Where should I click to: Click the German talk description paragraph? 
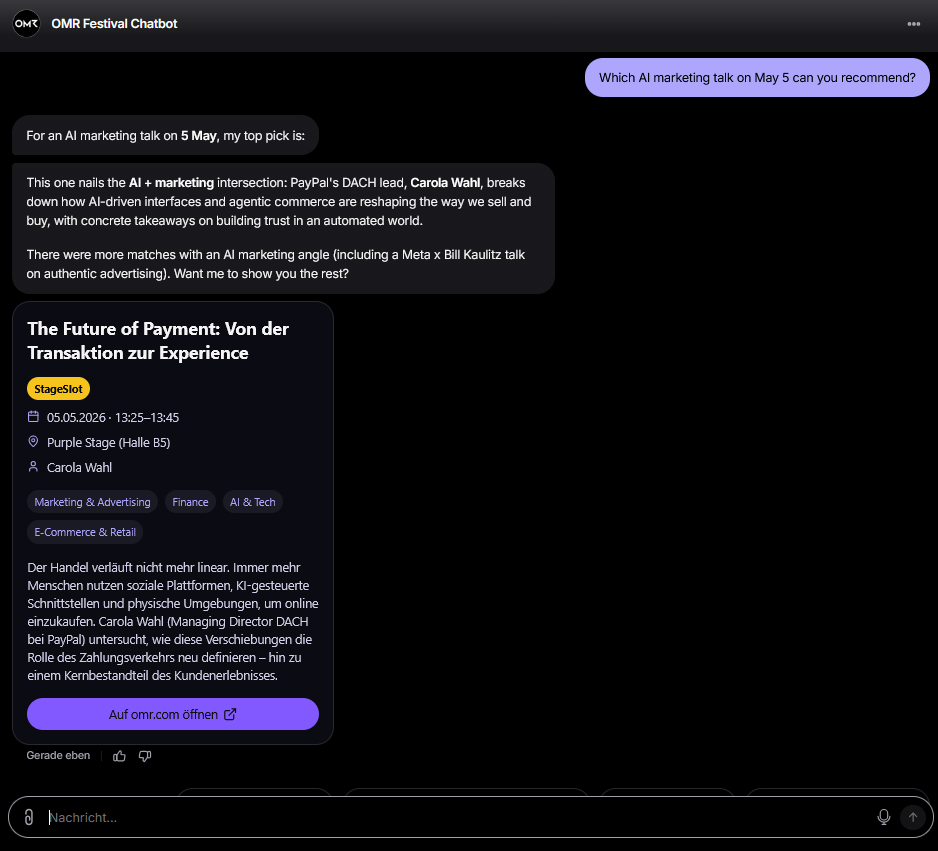173,621
